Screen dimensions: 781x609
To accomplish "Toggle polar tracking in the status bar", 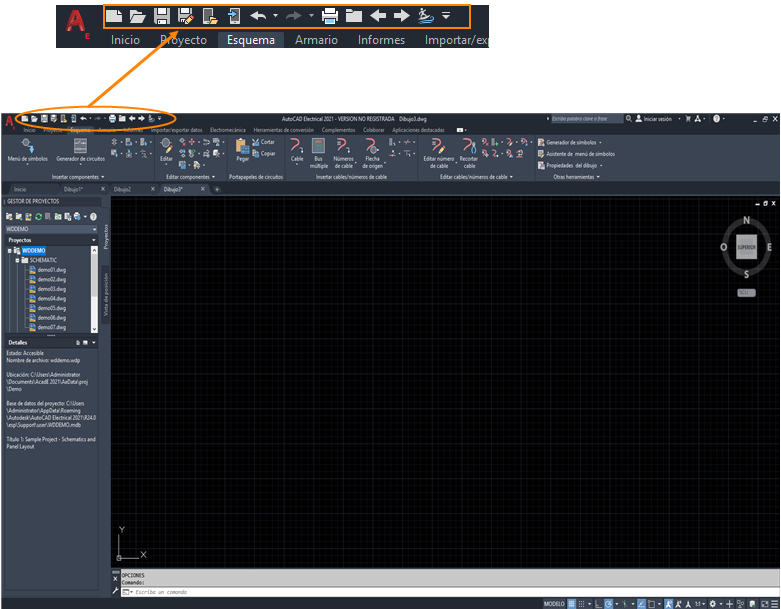I will (608, 604).
